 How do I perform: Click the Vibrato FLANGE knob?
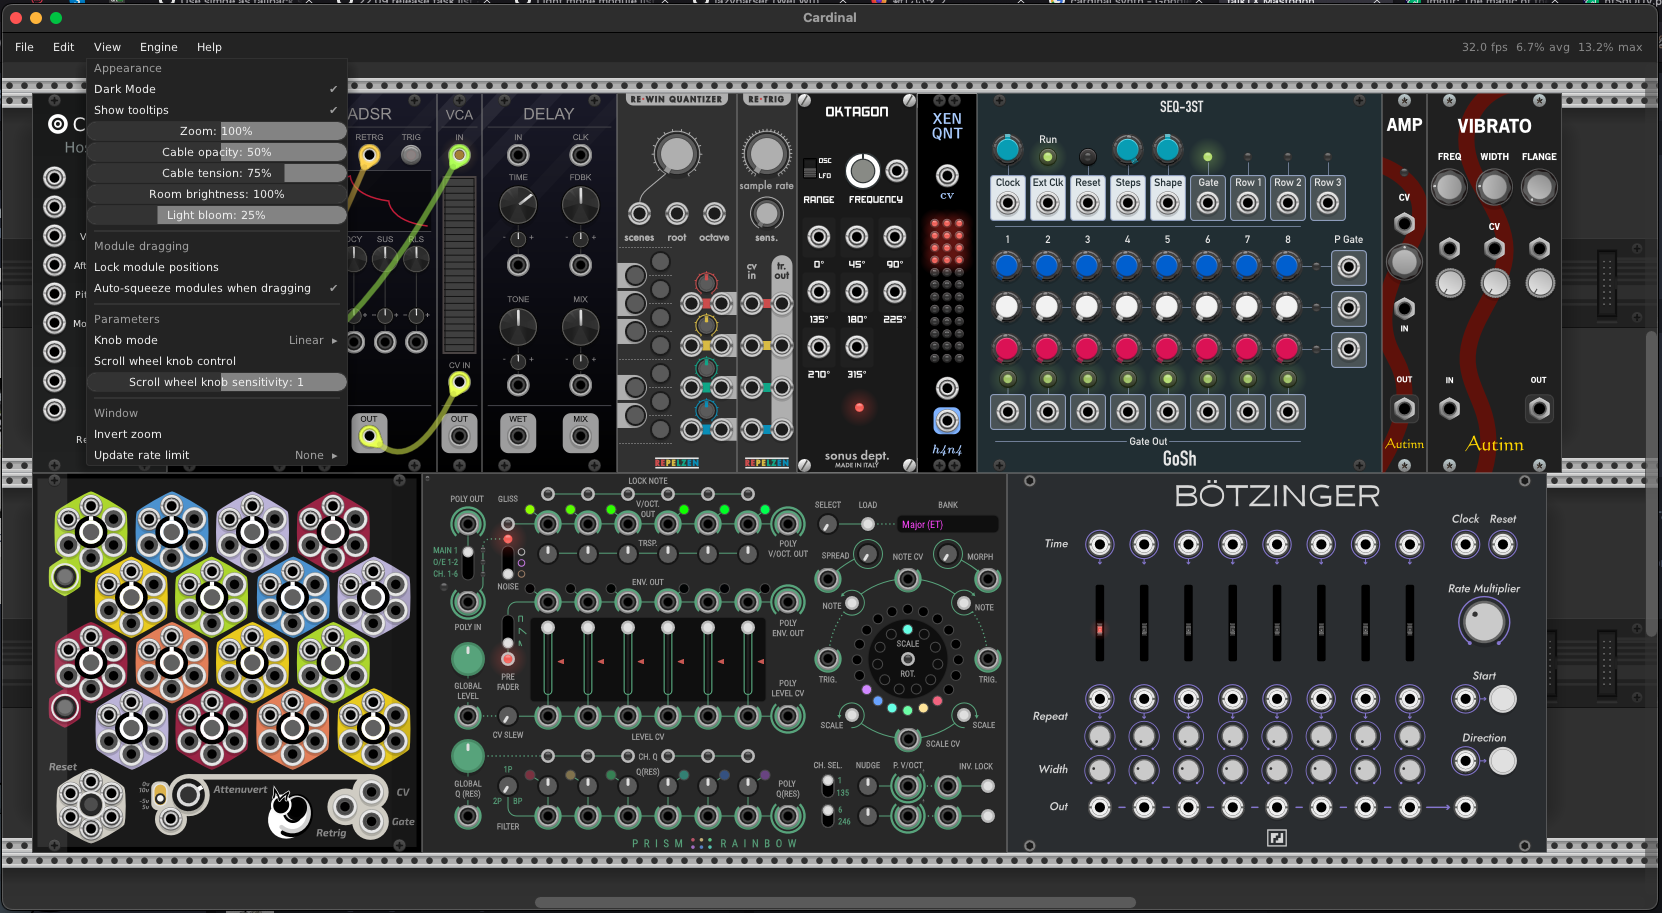click(x=1539, y=187)
